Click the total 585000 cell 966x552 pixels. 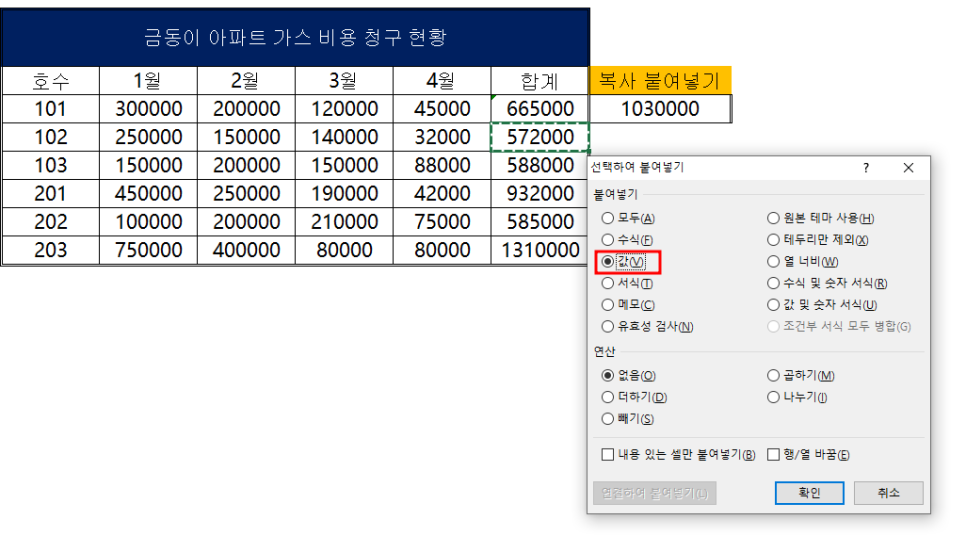(x=540, y=222)
